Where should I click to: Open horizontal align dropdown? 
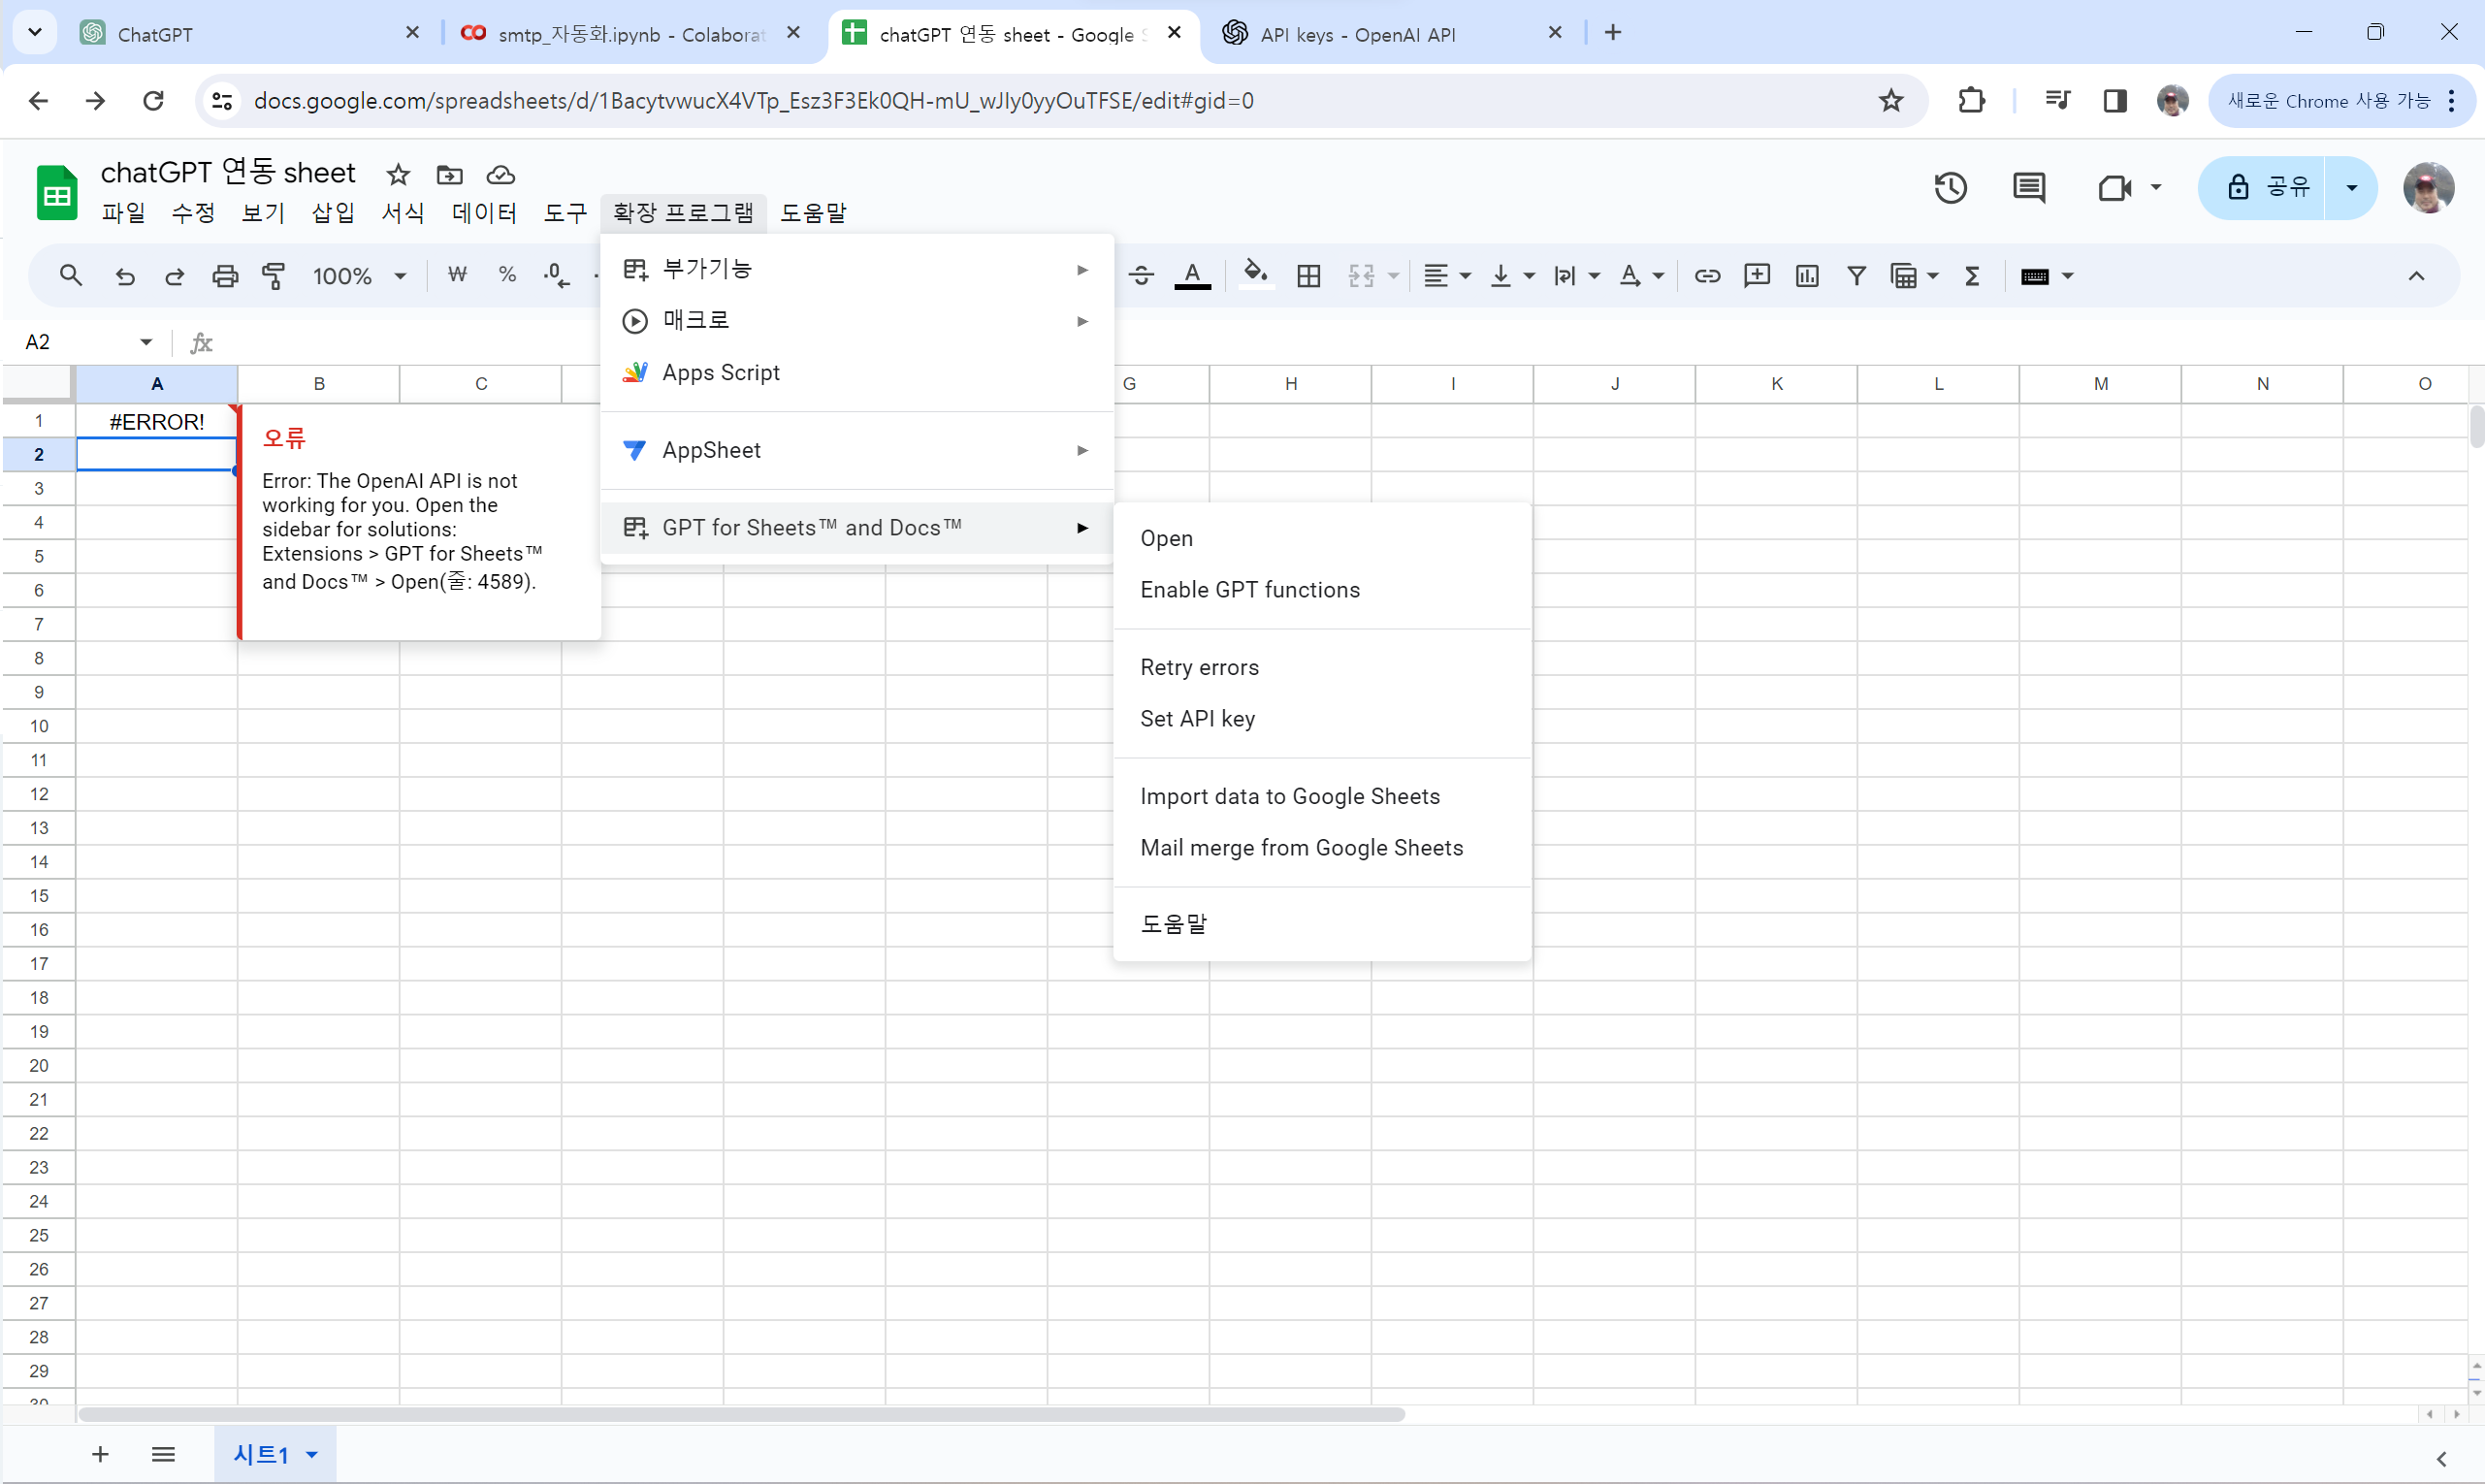point(1446,276)
